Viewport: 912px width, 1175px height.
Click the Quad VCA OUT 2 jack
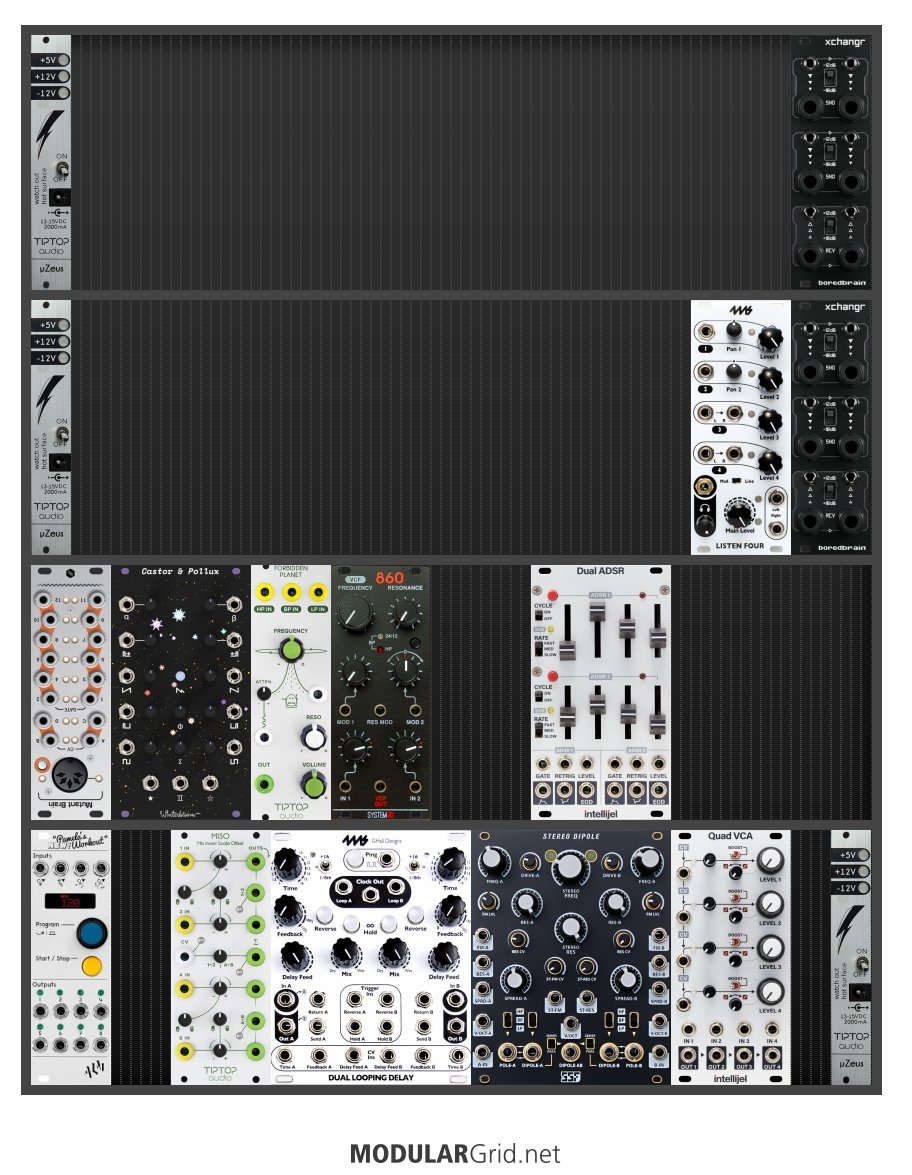pyautogui.click(x=716, y=1055)
